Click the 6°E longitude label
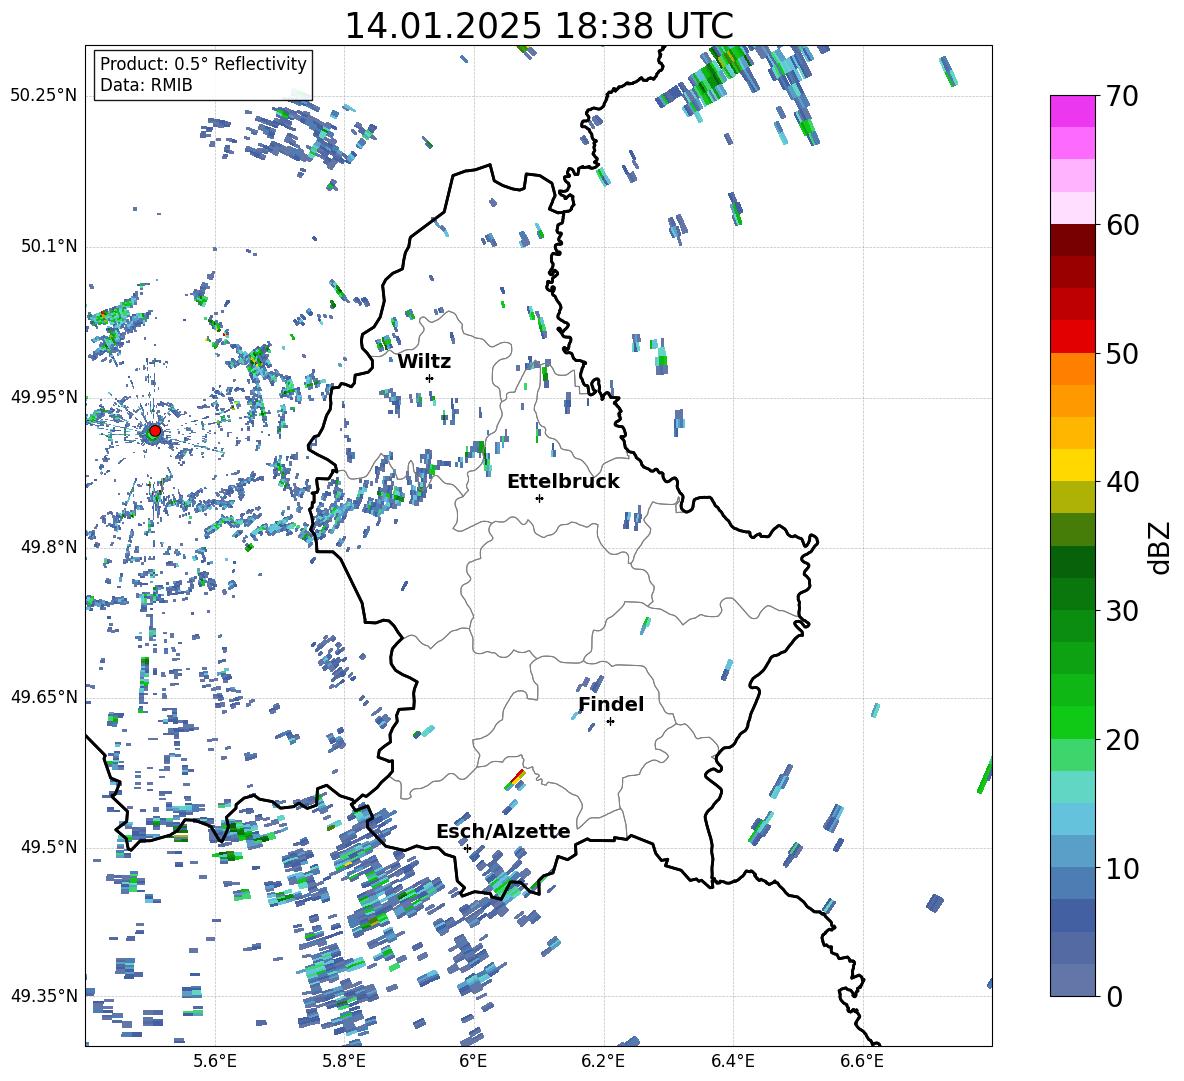The width and height of the screenshot is (1184, 1081). coord(473,1062)
